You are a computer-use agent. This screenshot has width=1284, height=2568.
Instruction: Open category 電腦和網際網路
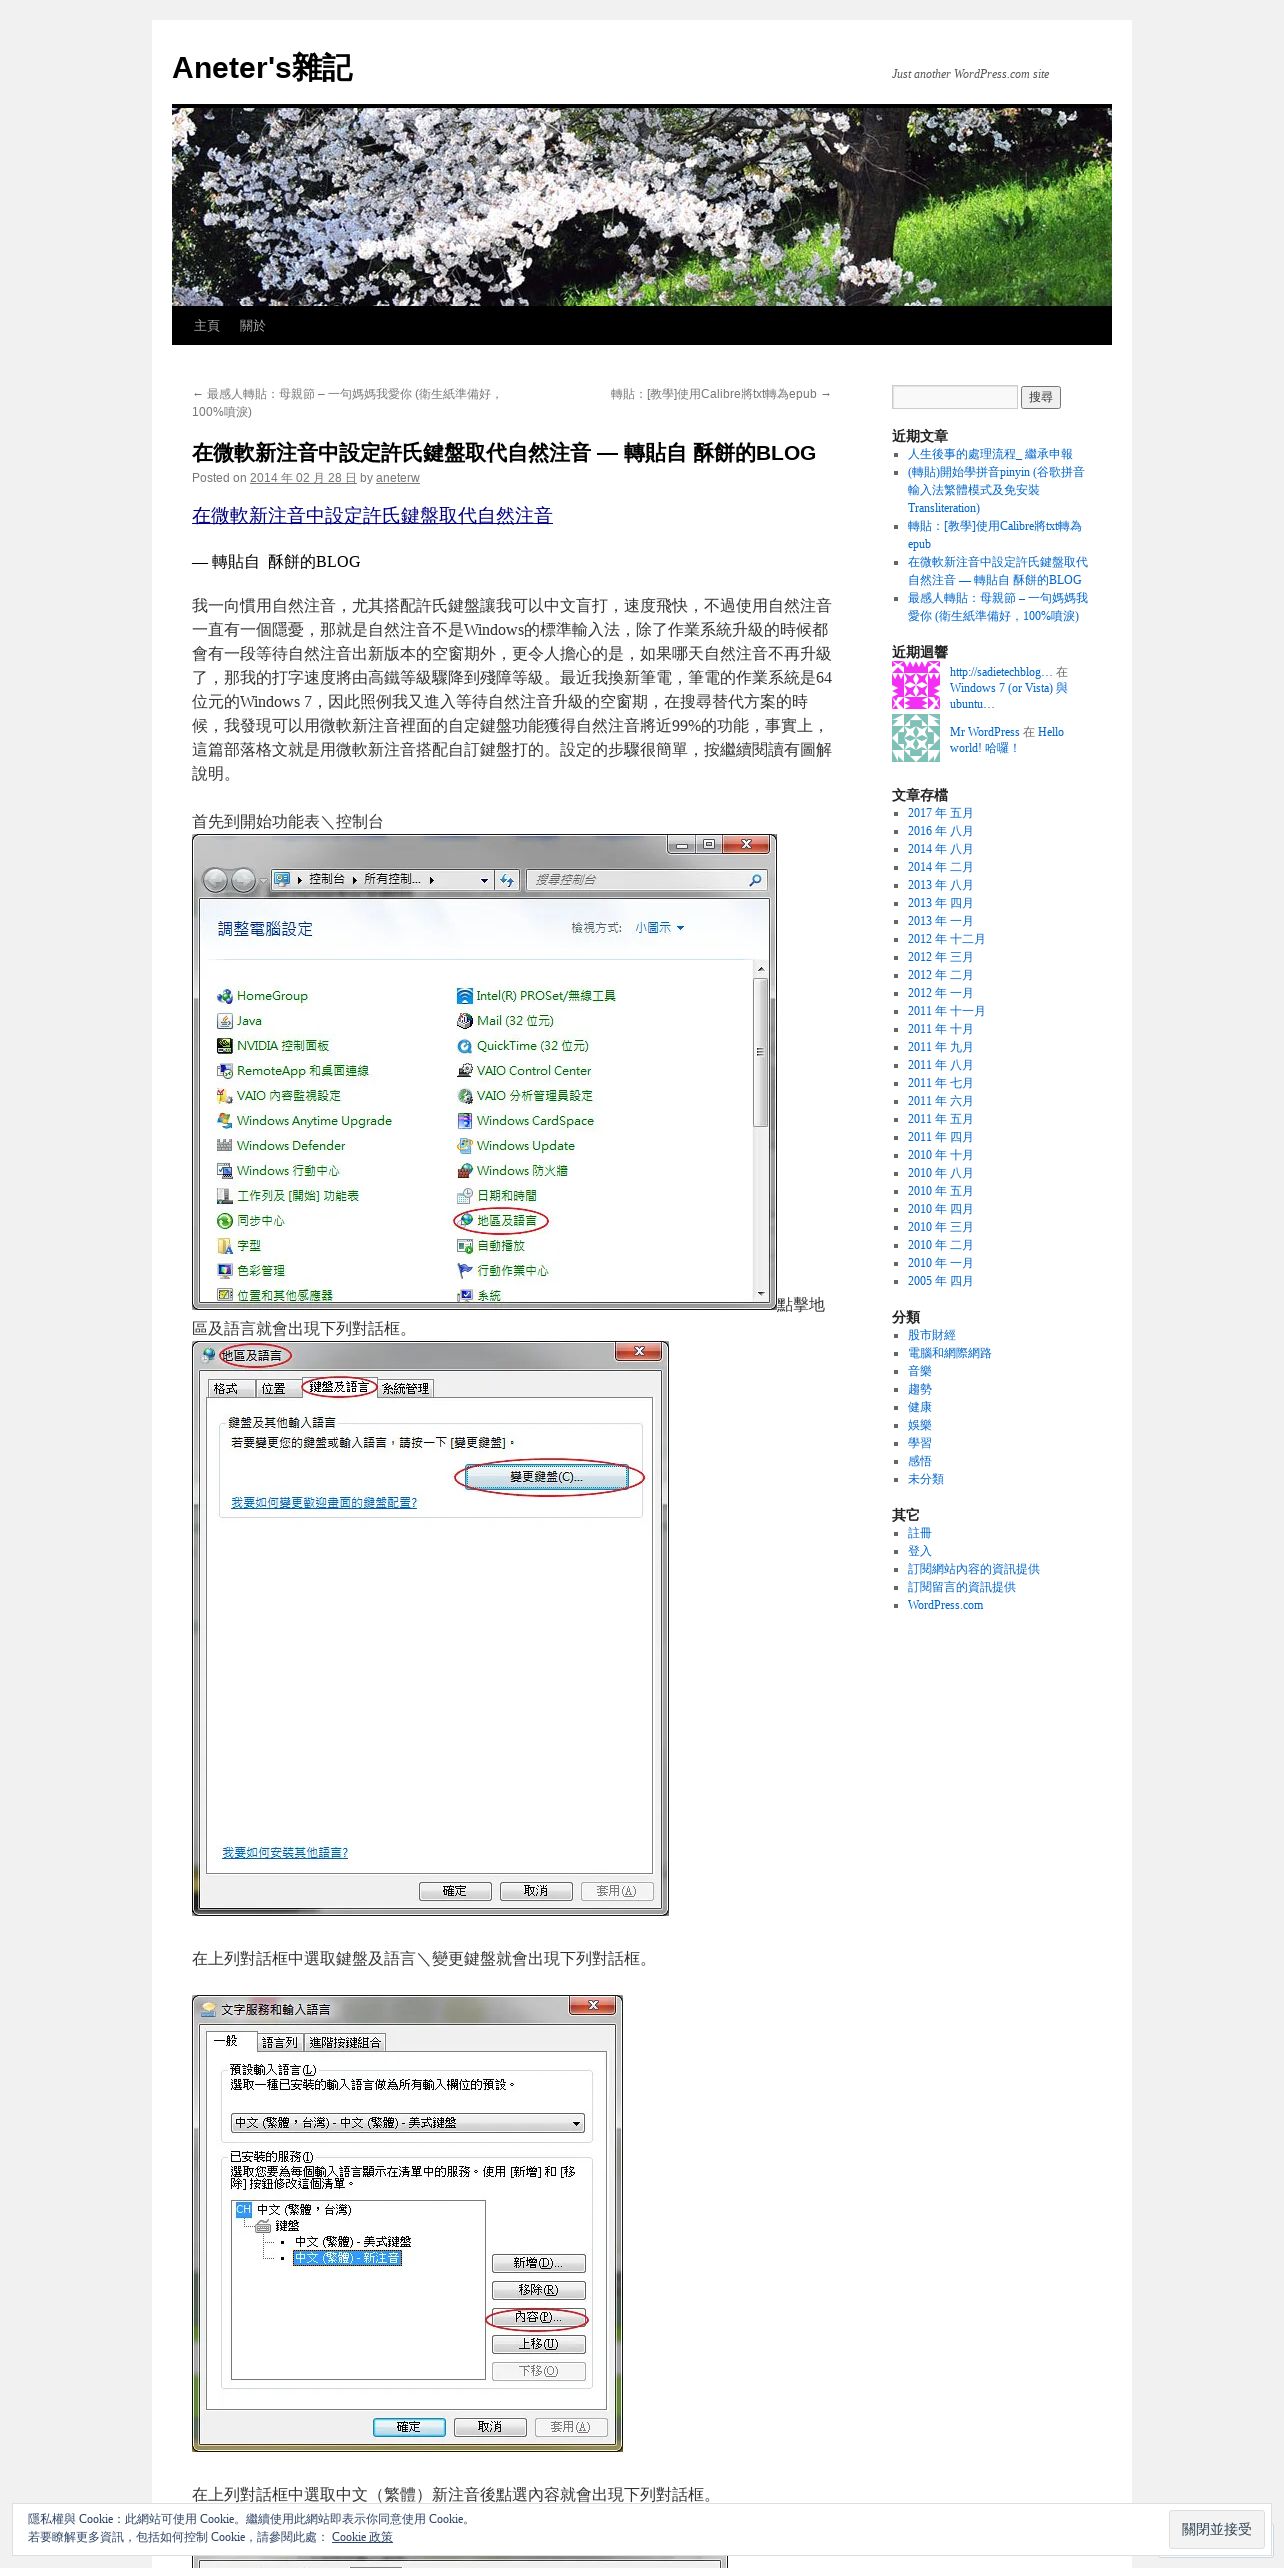(x=949, y=1353)
